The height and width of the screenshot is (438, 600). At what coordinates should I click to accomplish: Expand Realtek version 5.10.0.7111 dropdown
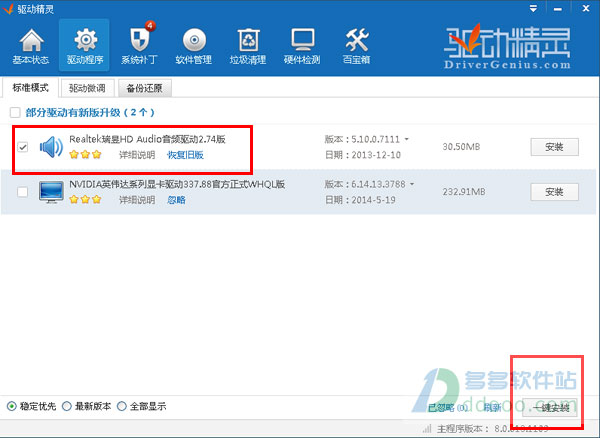pyautogui.click(x=406, y=139)
